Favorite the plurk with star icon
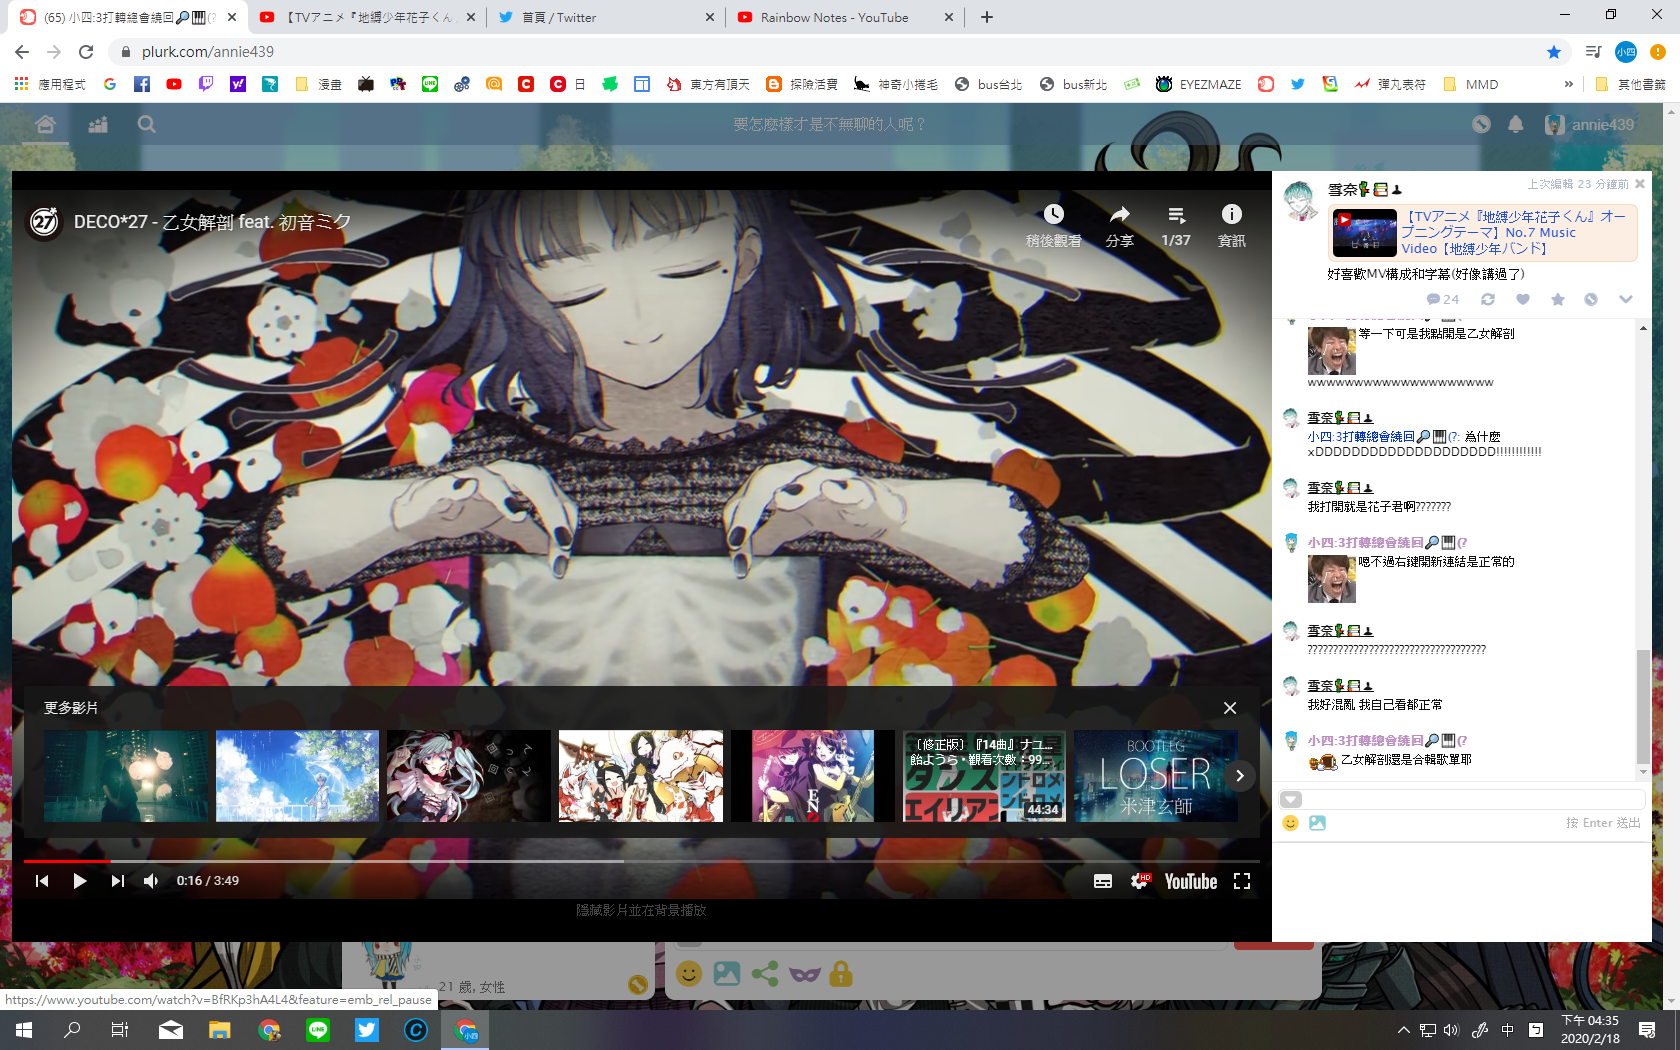1680x1050 pixels. (1558, 299)
